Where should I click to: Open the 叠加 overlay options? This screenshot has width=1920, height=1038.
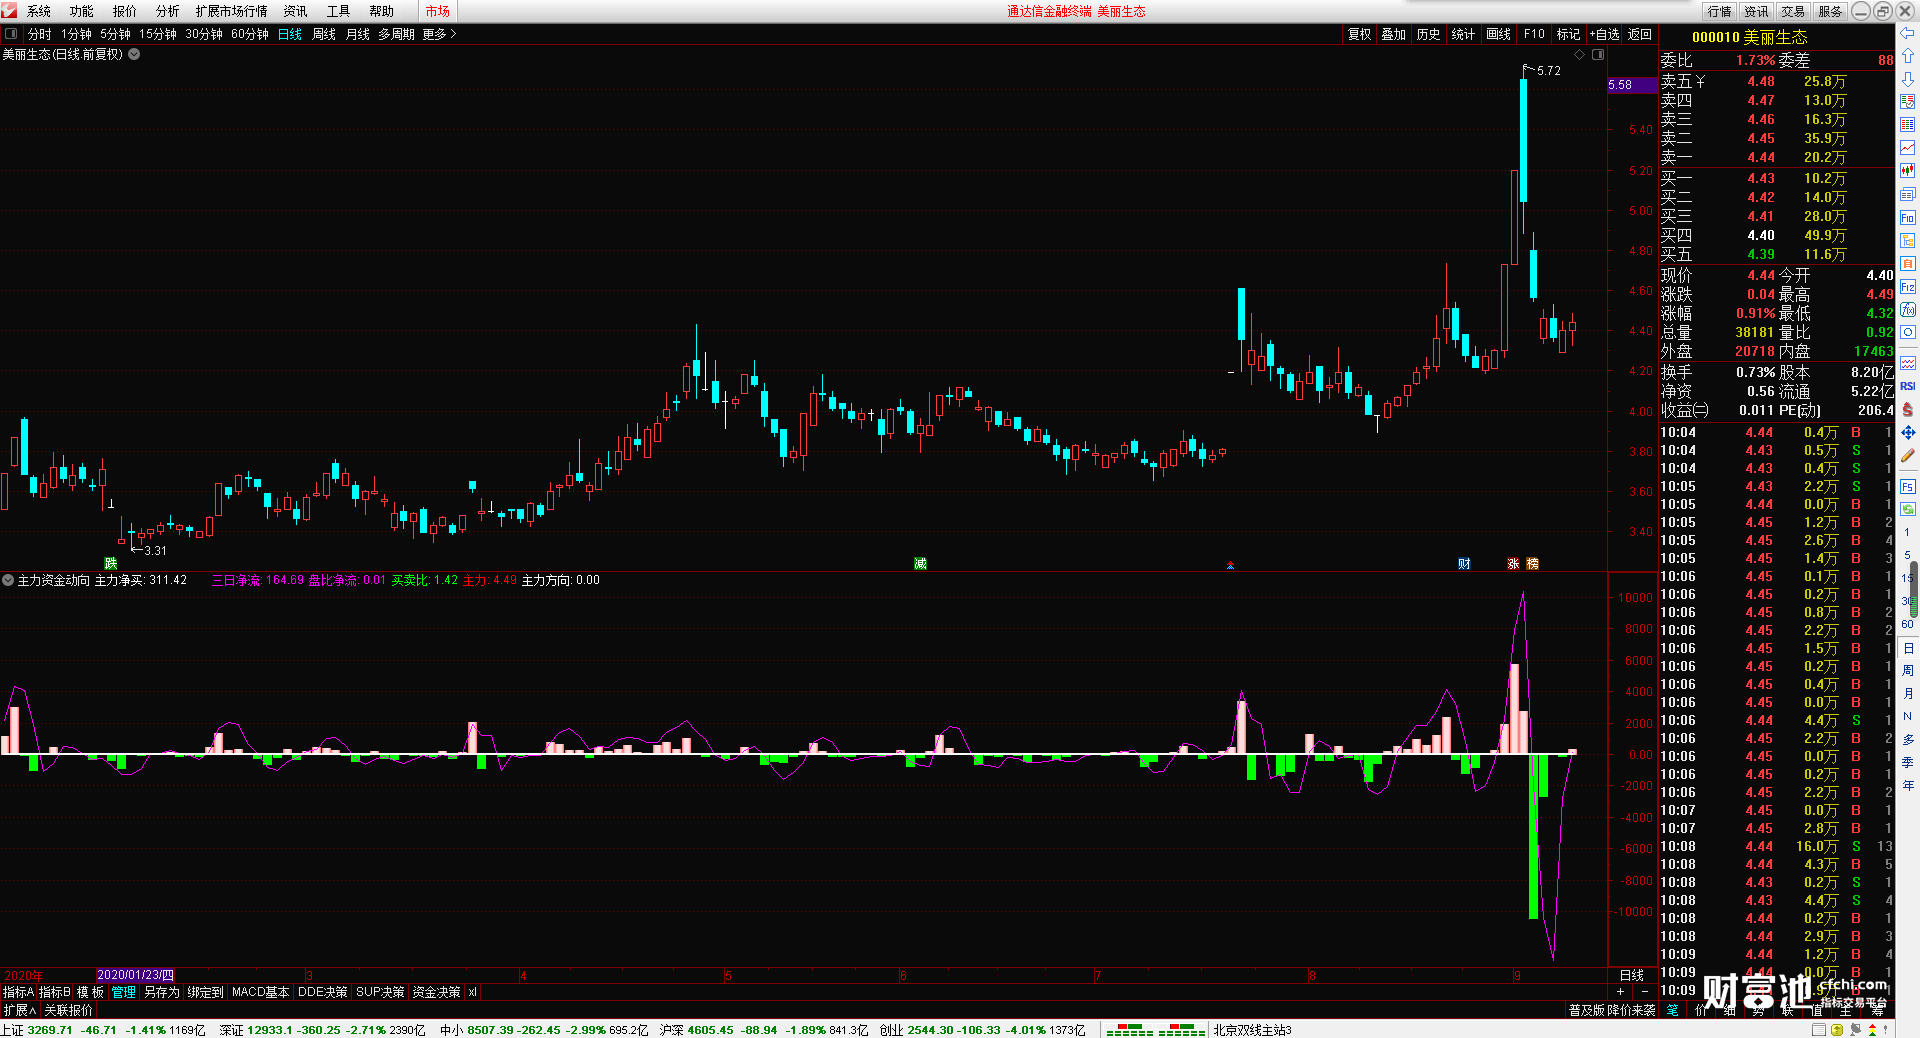[x=1394, y=34]
